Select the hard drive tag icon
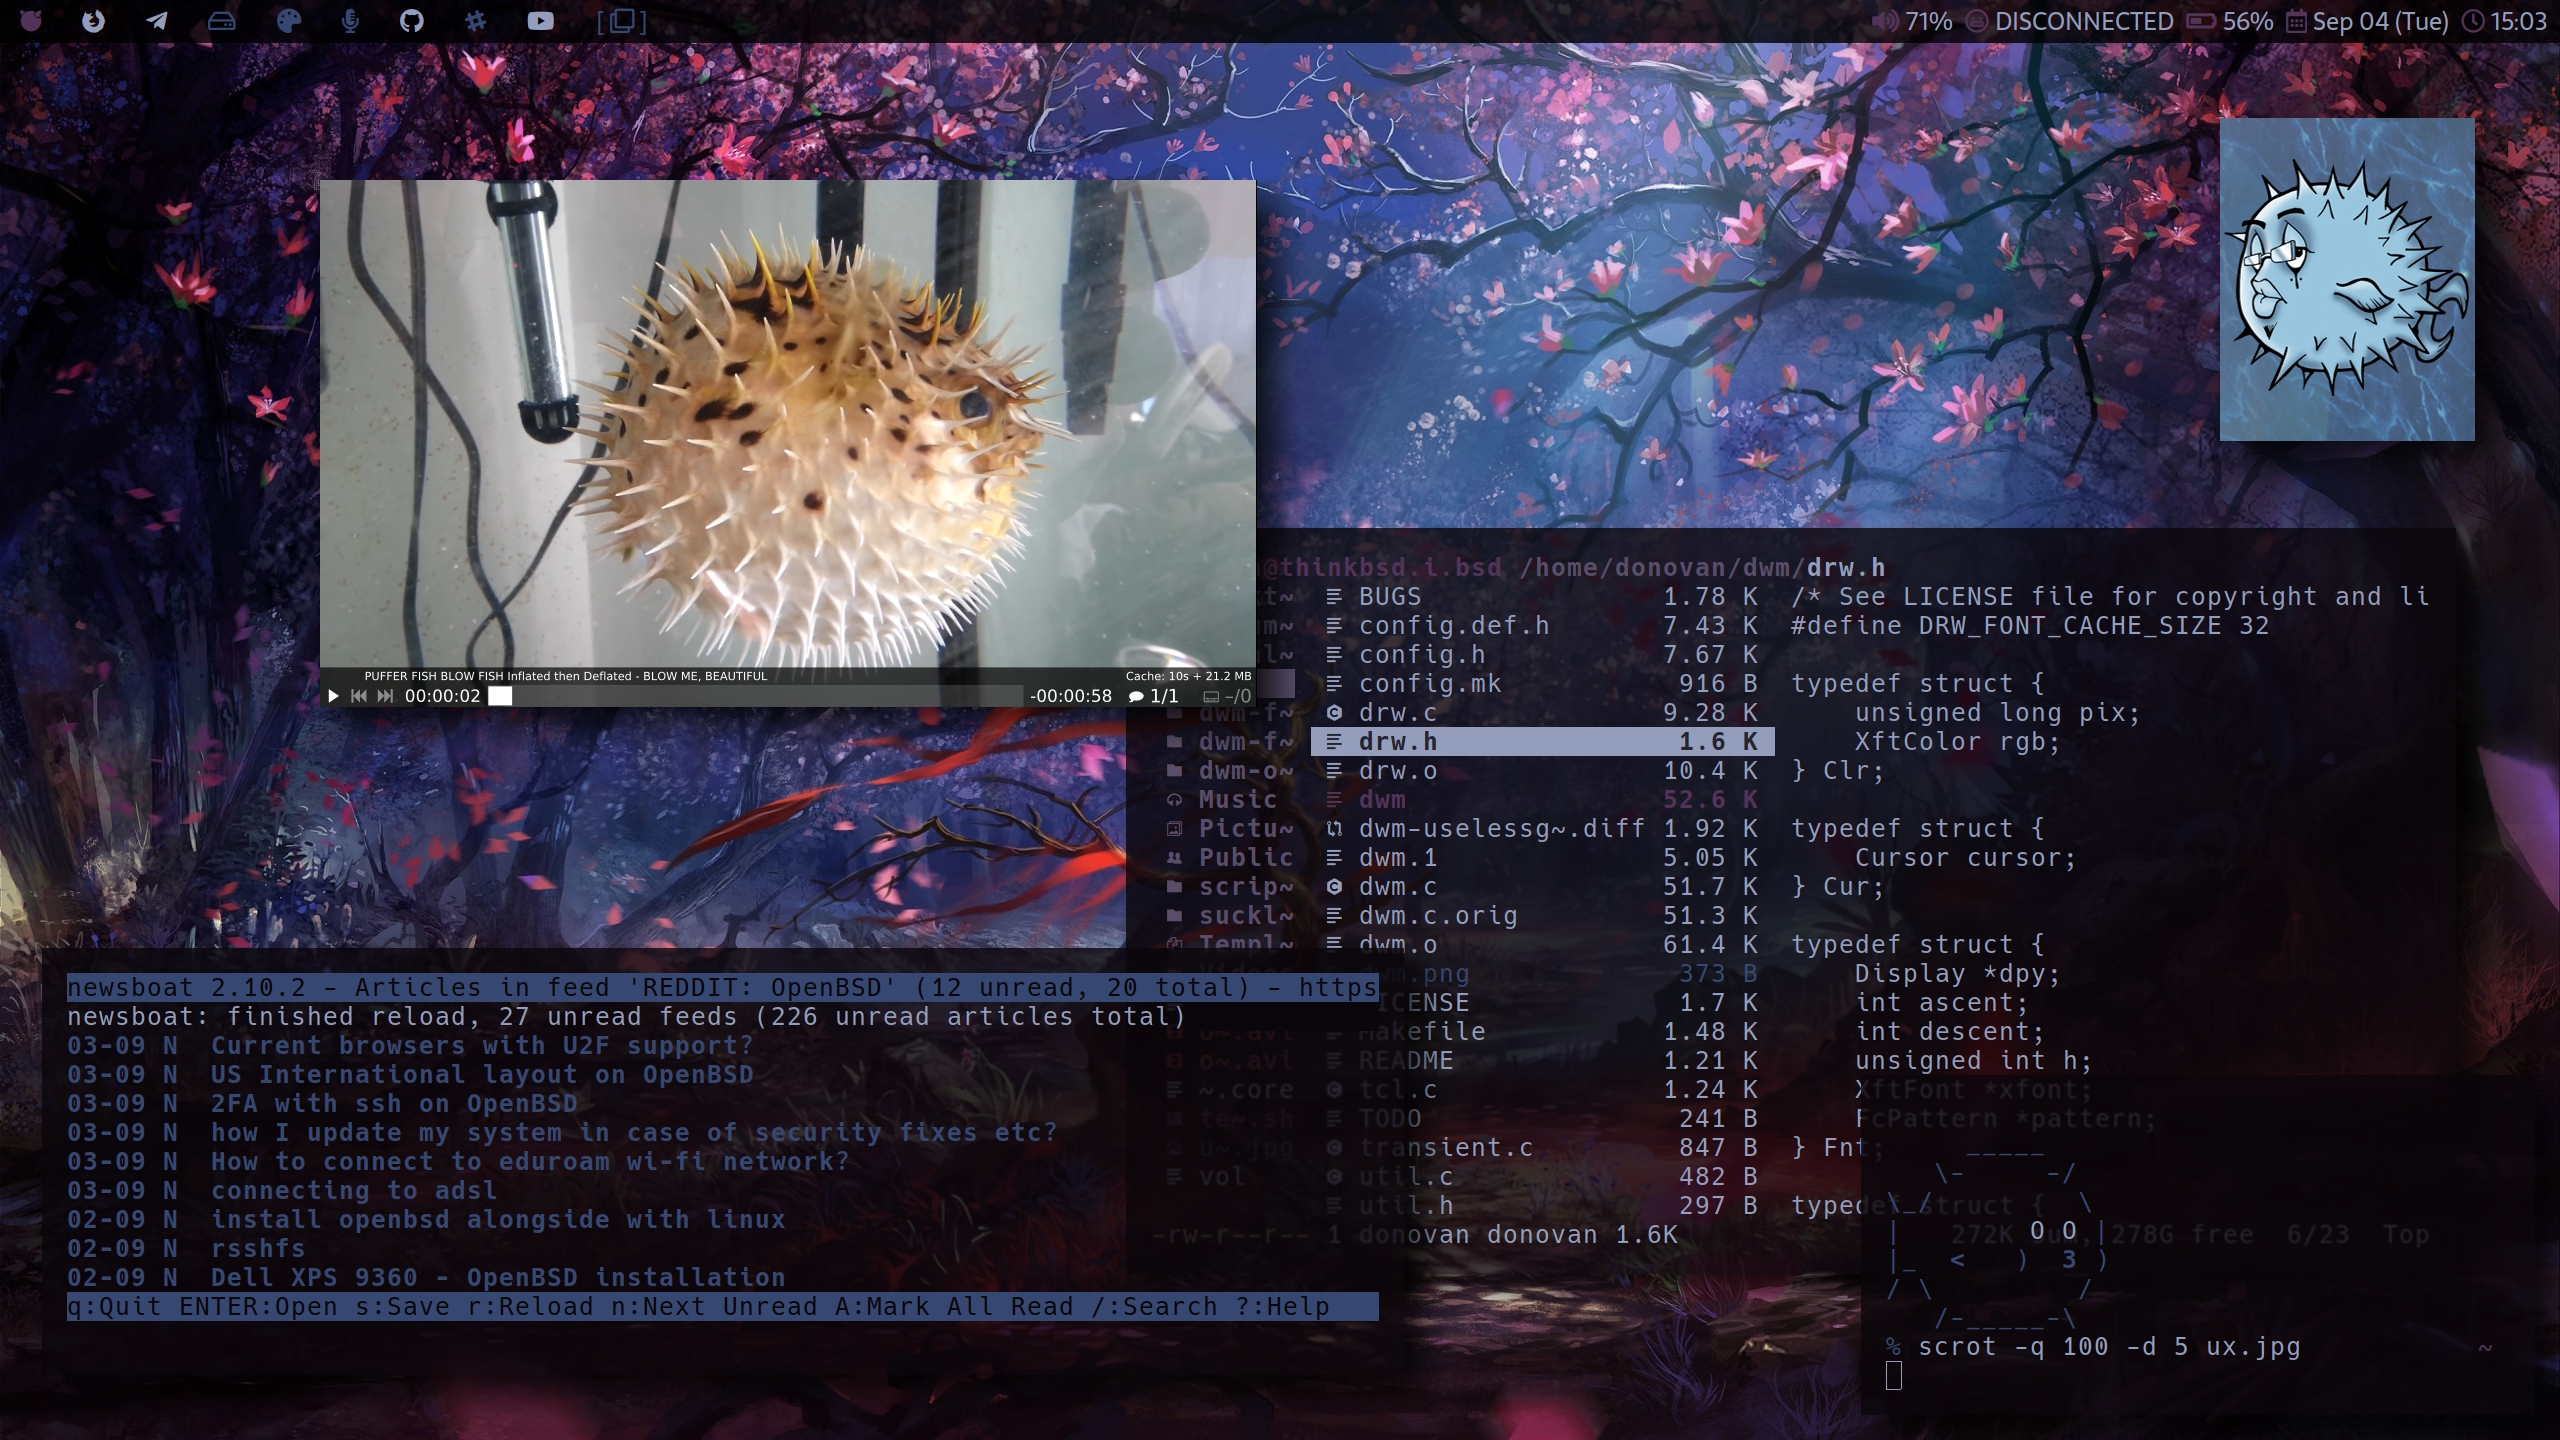2560x1440 pixels. (x=221, y=21)
